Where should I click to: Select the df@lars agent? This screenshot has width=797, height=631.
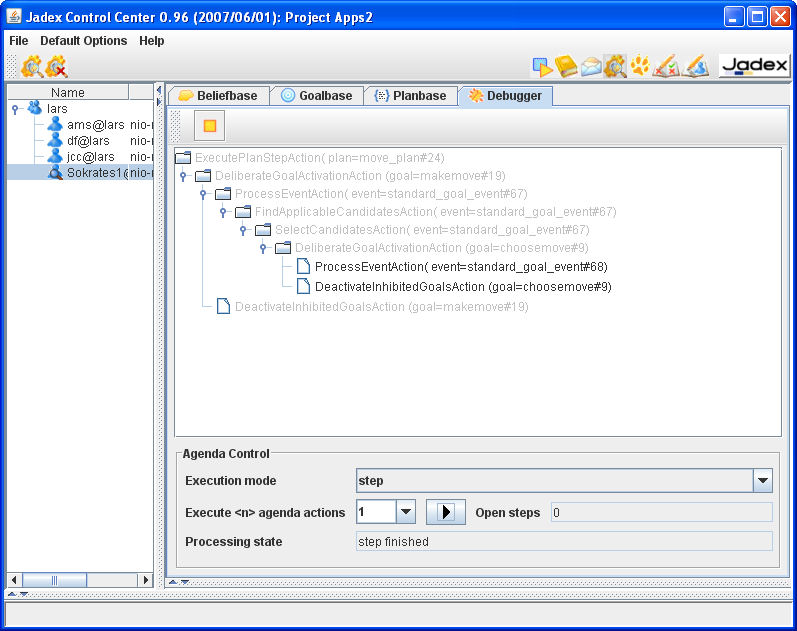click(x=88, y=141)
